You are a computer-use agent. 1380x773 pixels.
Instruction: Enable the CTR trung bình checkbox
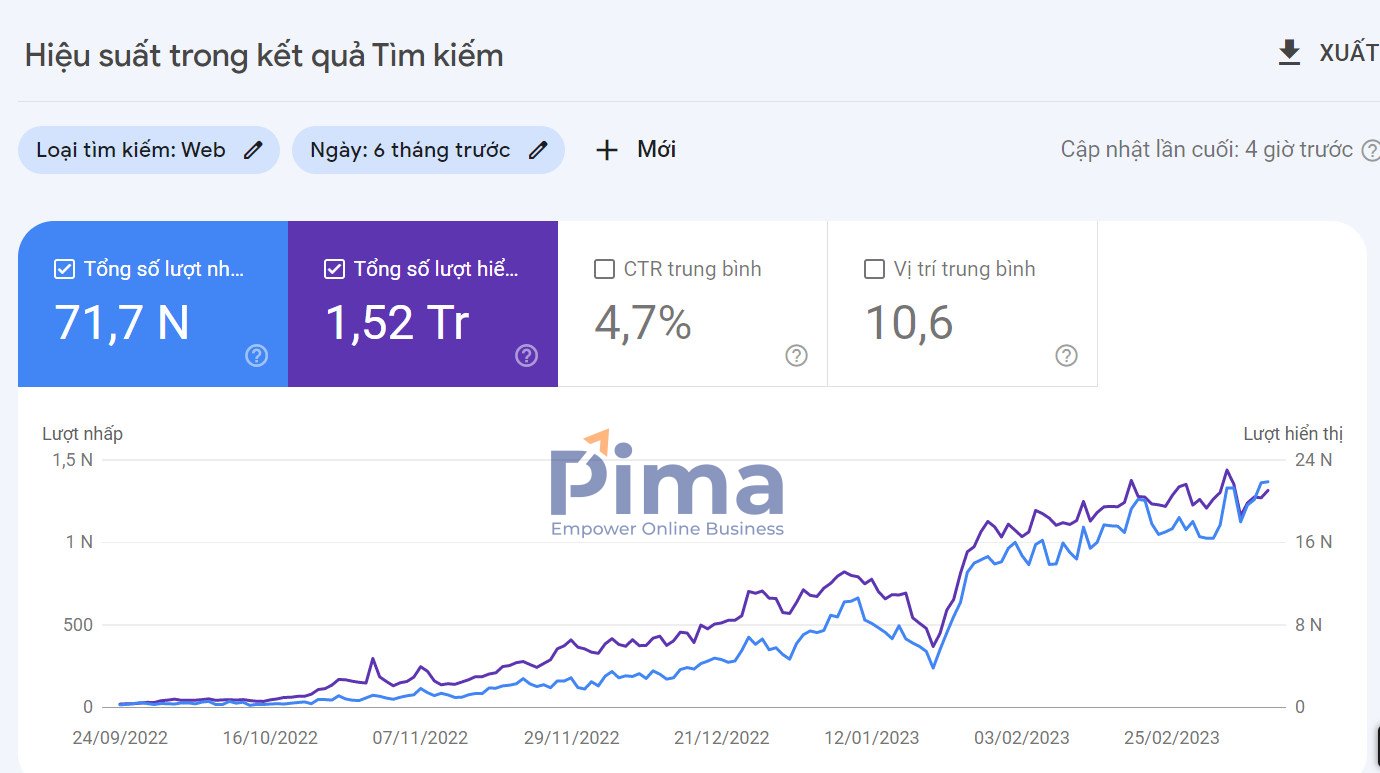pyautogui.click(x=604, y=269)
